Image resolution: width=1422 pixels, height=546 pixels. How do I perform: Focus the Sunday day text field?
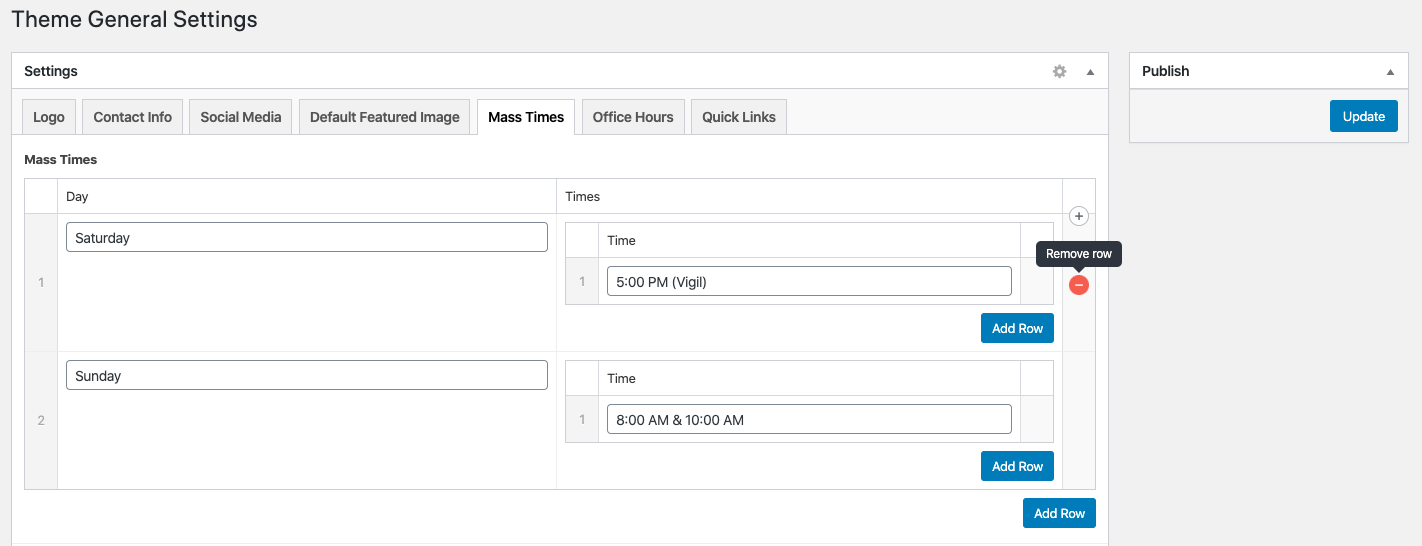tap(307, 376)
